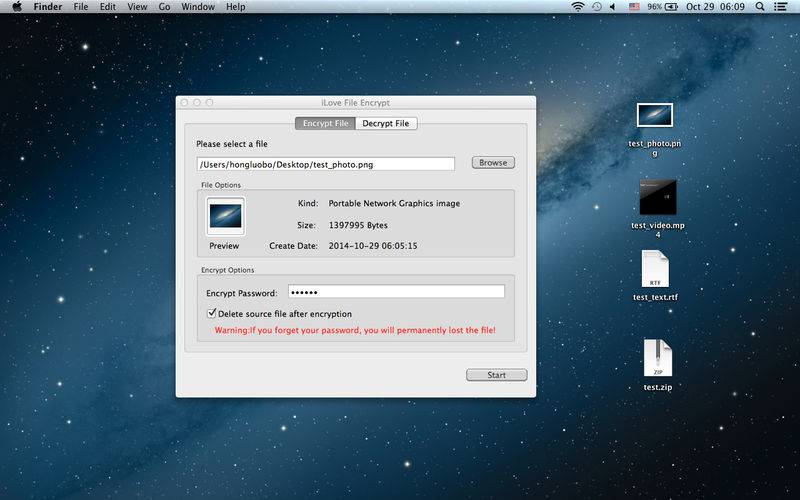The width and height of the screenshot is (800, 500).
Task: Open Notification Center list icon
Action: 780,7
